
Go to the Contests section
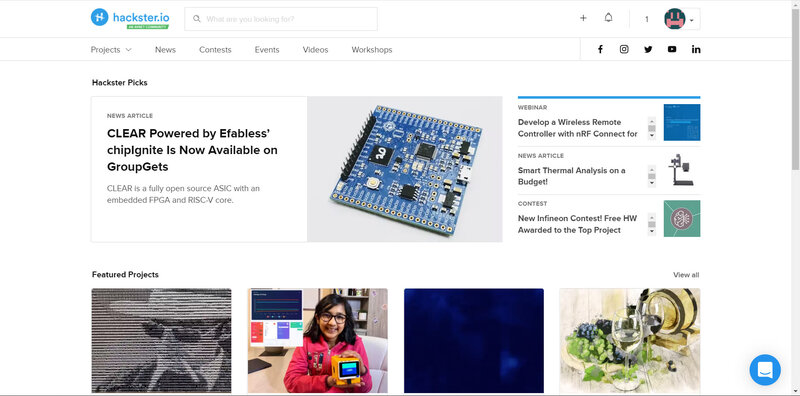pyautogui.click(x=215, y=50)
